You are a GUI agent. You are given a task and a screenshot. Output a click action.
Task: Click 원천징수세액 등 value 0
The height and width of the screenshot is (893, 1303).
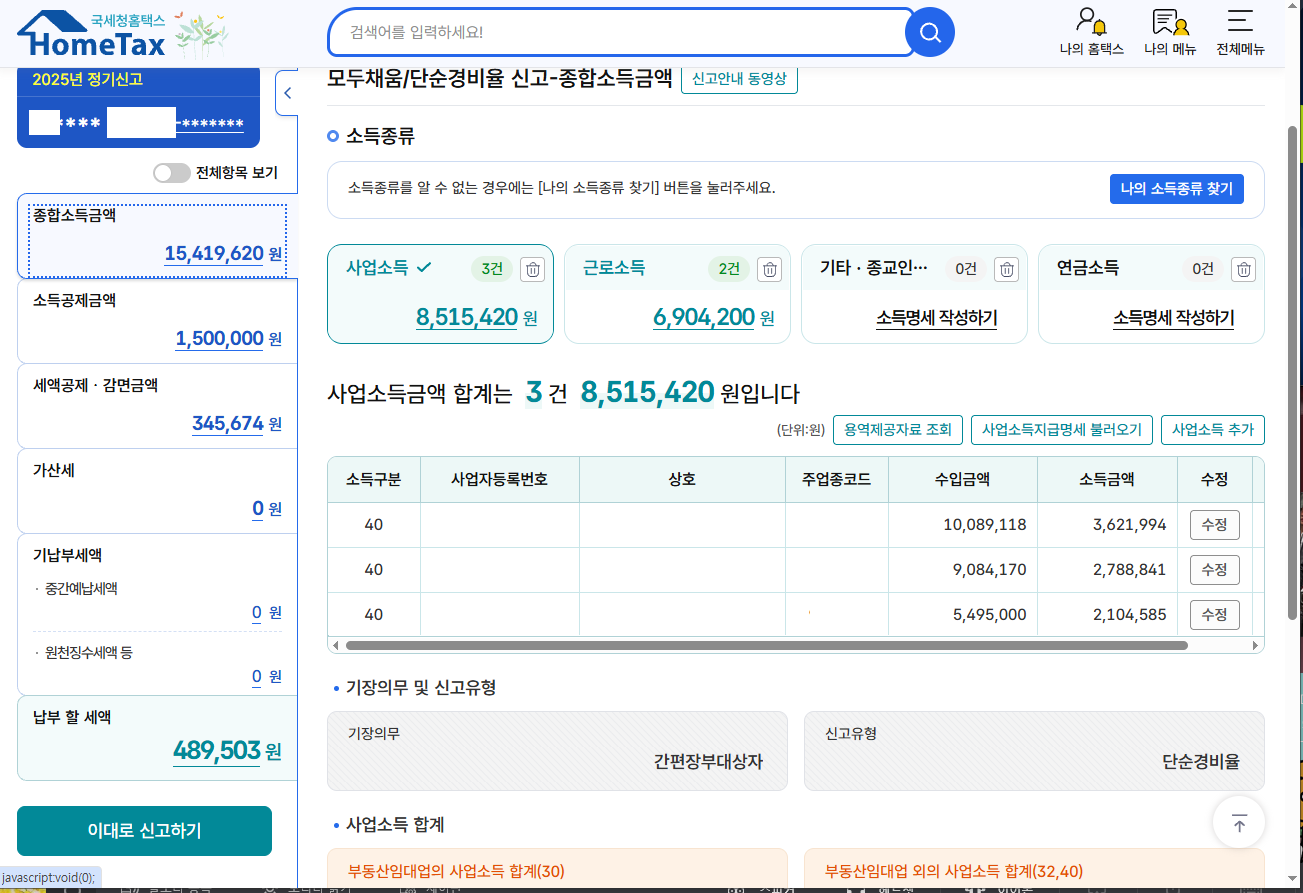257,676
